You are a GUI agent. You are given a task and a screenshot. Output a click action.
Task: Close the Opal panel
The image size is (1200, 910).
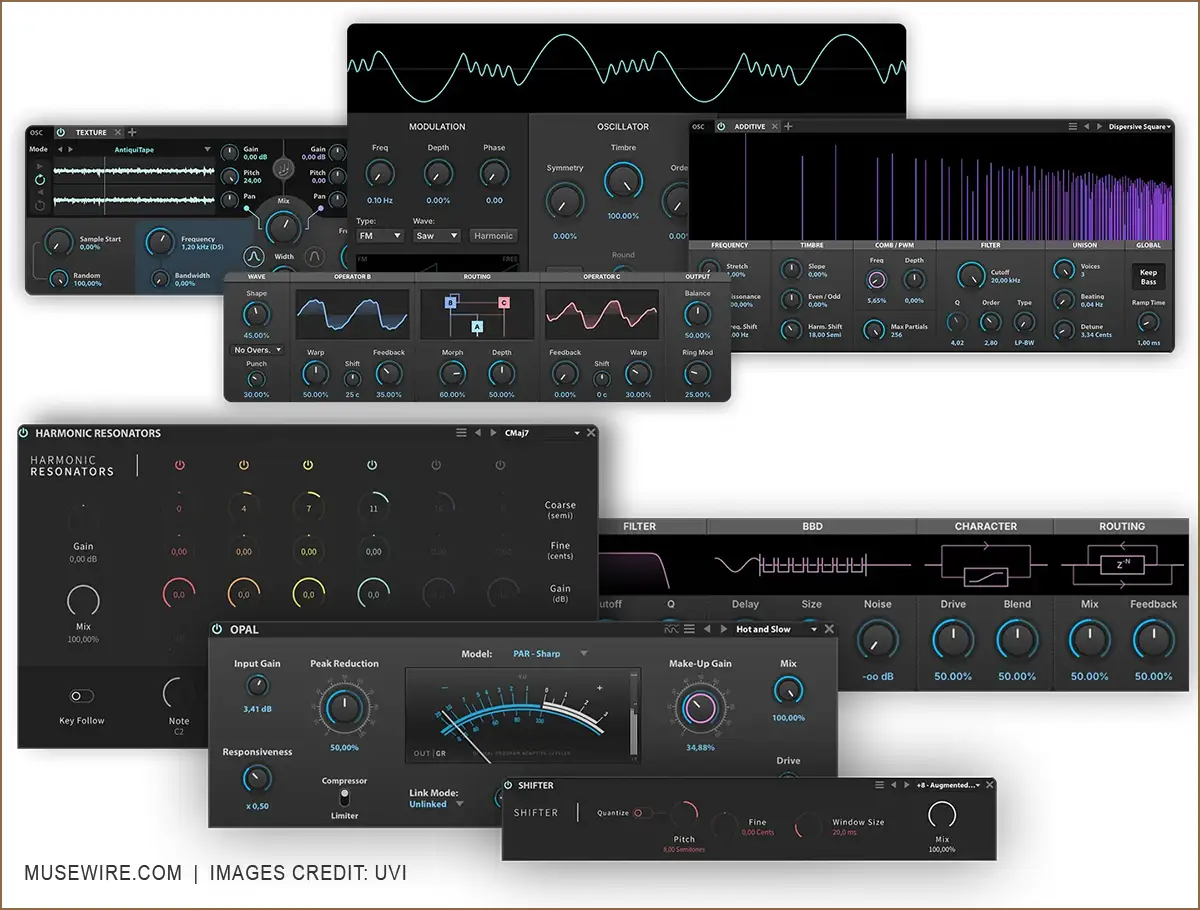click(829, 630)
